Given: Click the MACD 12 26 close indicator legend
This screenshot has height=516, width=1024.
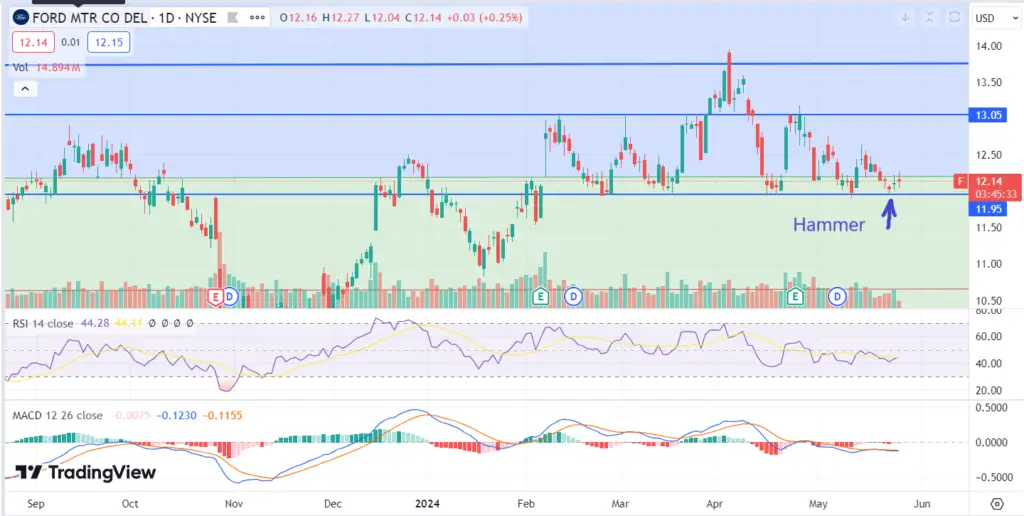Looking at the screenshot, I should (x=57, y=415).
